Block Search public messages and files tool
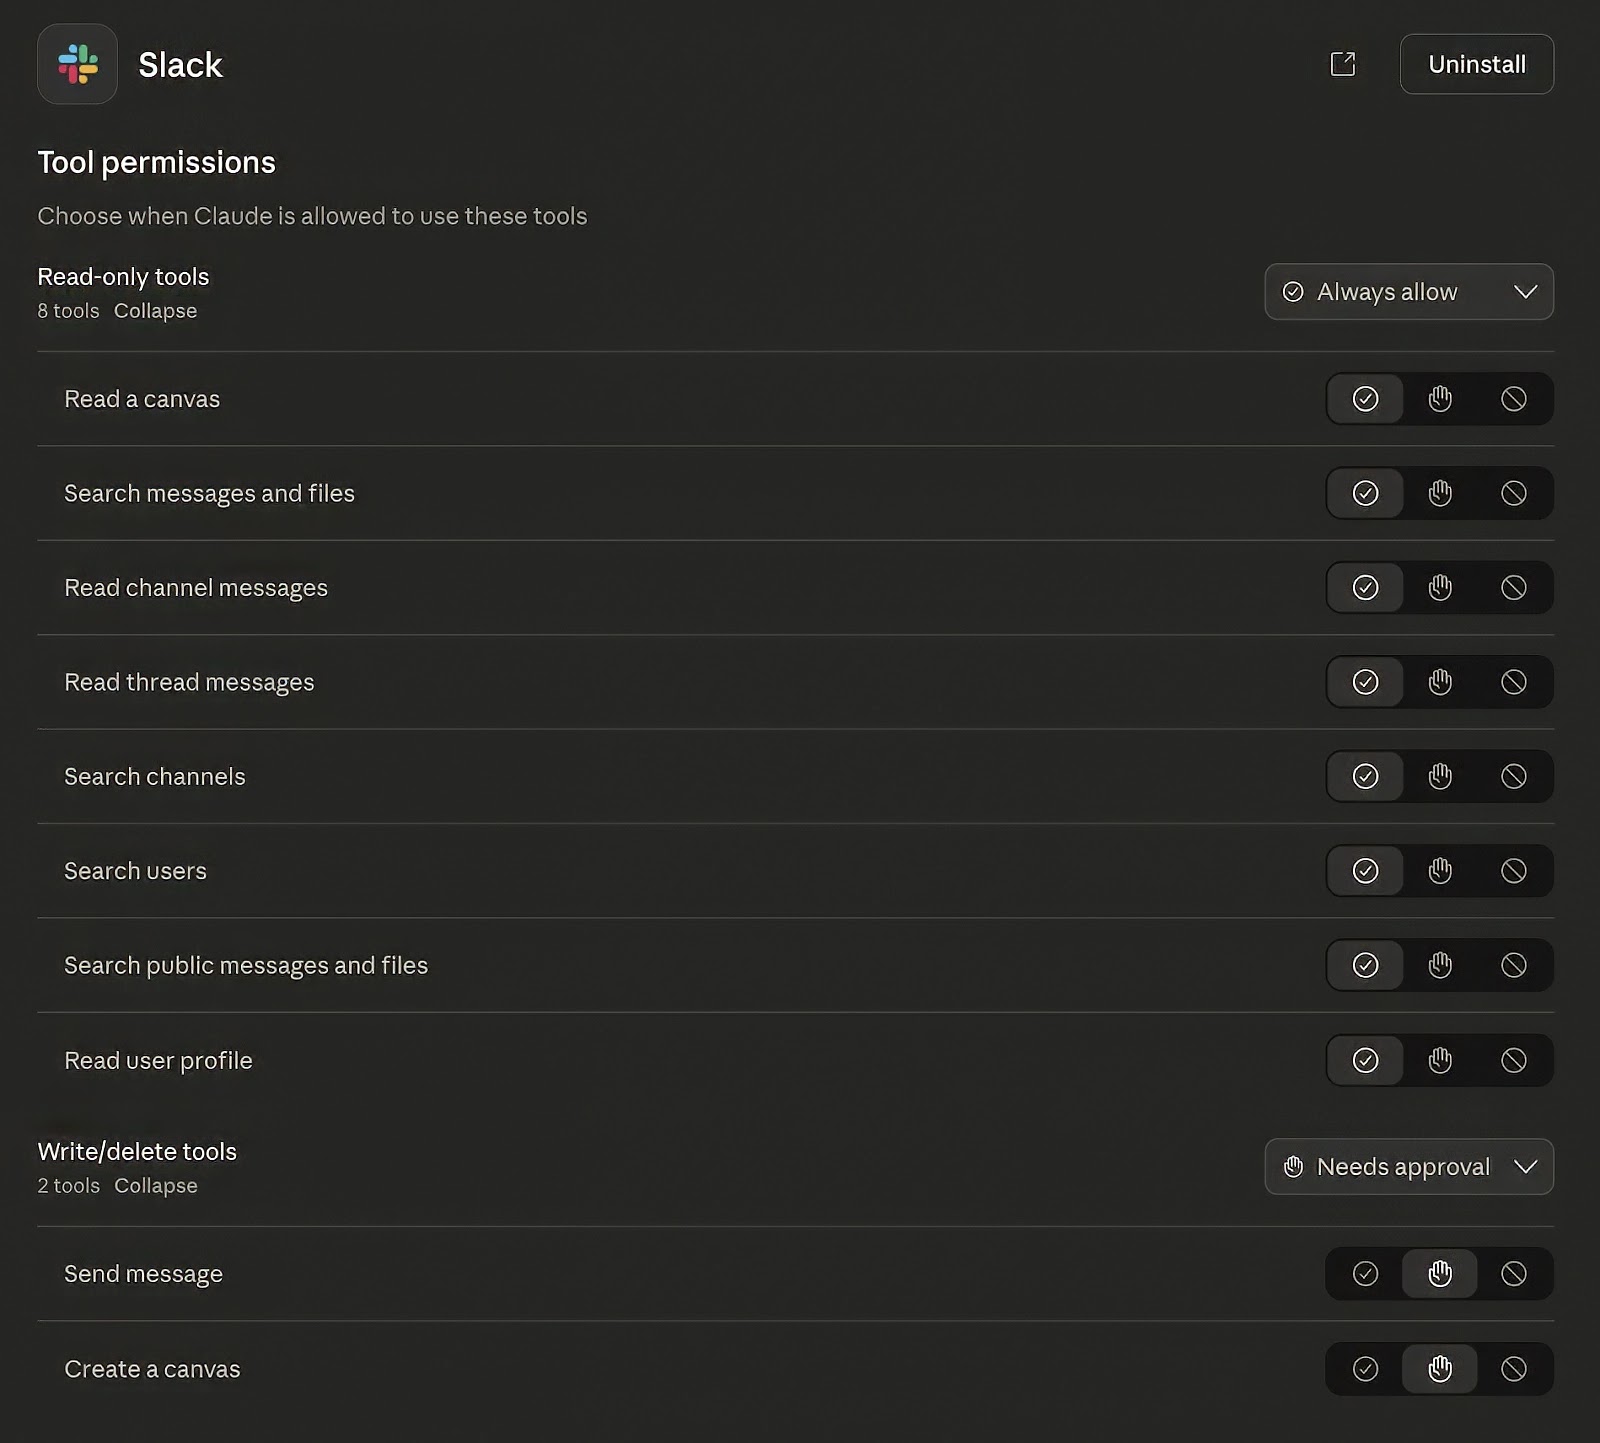This screenshot has height=1443, width=1600. pos(1514,965)
